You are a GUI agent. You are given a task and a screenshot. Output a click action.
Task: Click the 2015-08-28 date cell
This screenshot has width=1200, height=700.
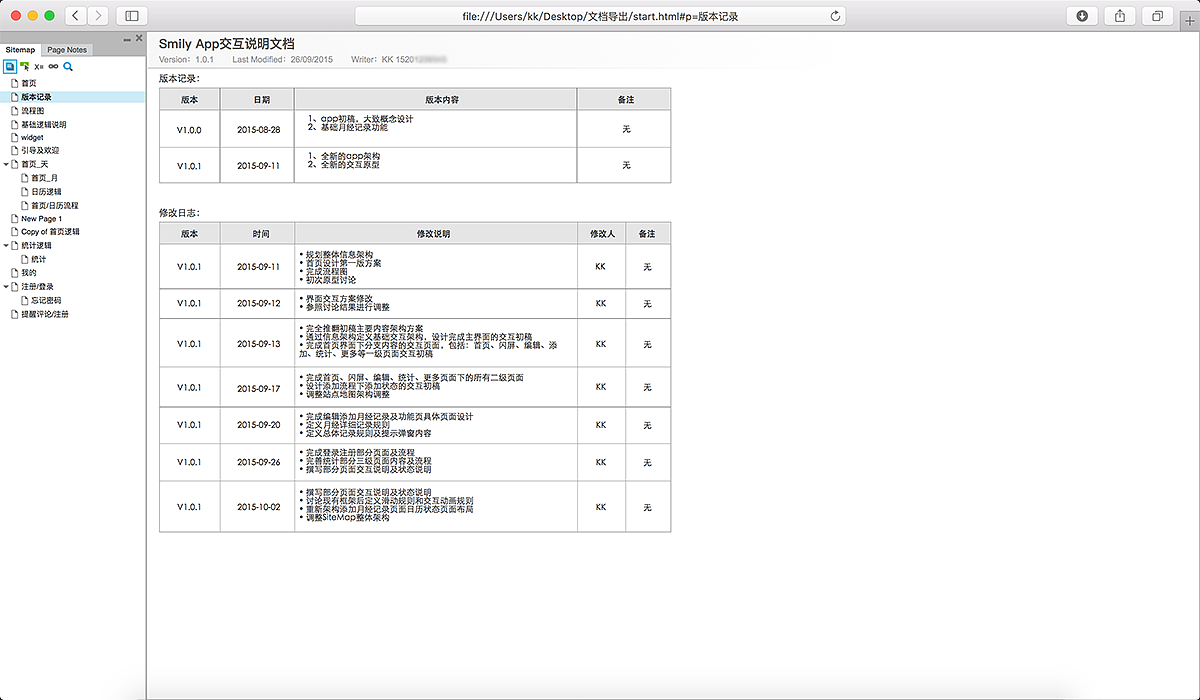click(258, 130)
